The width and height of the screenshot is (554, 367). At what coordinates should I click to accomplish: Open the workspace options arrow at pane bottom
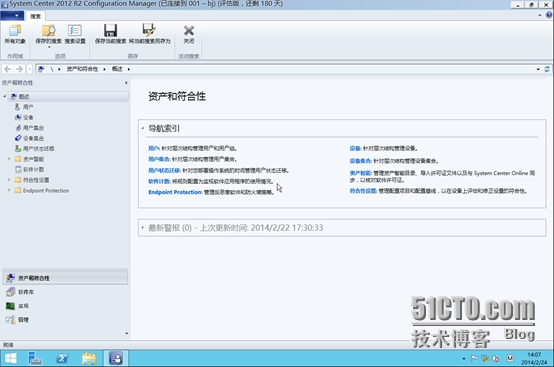point(126,333)
